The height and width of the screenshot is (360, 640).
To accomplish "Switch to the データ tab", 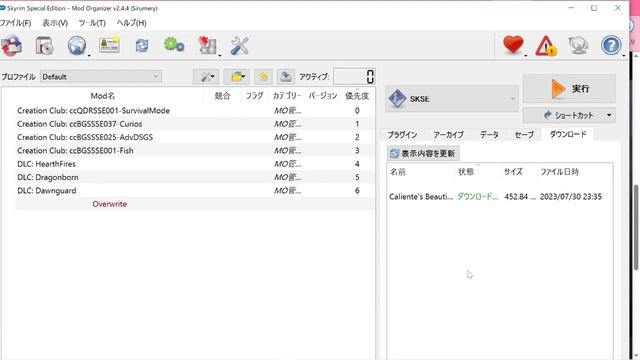I will point(489,135).
